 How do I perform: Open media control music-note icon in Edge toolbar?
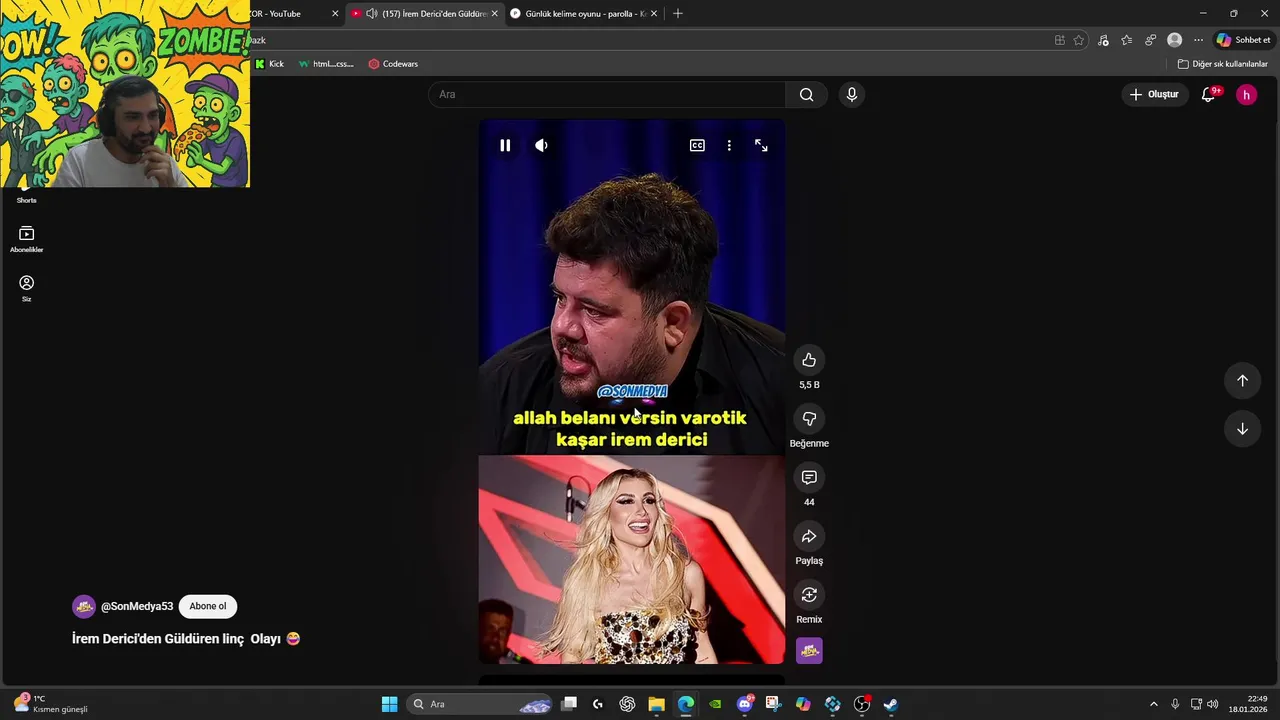pos(1103,40)
